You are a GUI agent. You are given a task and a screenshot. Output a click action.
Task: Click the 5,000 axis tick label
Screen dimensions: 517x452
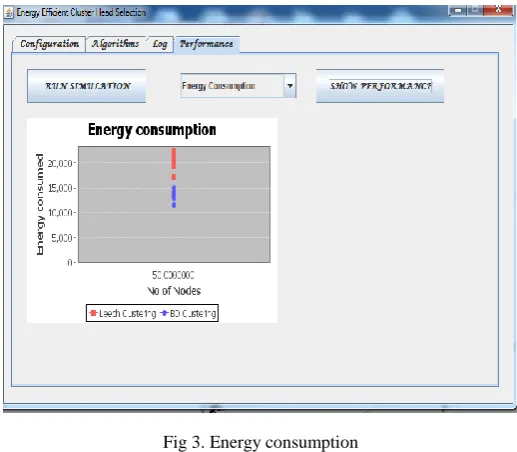[x=62, y=238]
